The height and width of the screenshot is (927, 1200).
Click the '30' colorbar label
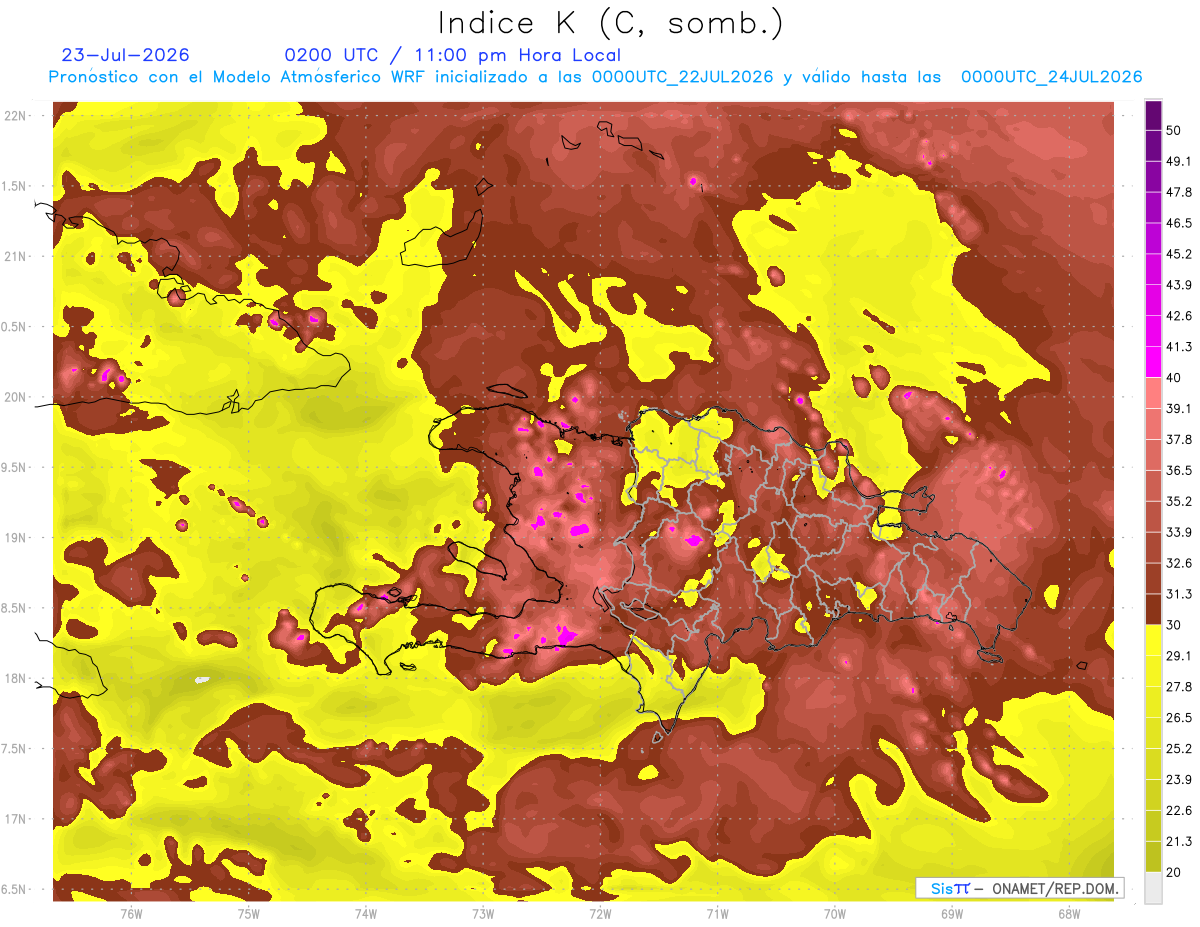click(x=1174, y=625)
